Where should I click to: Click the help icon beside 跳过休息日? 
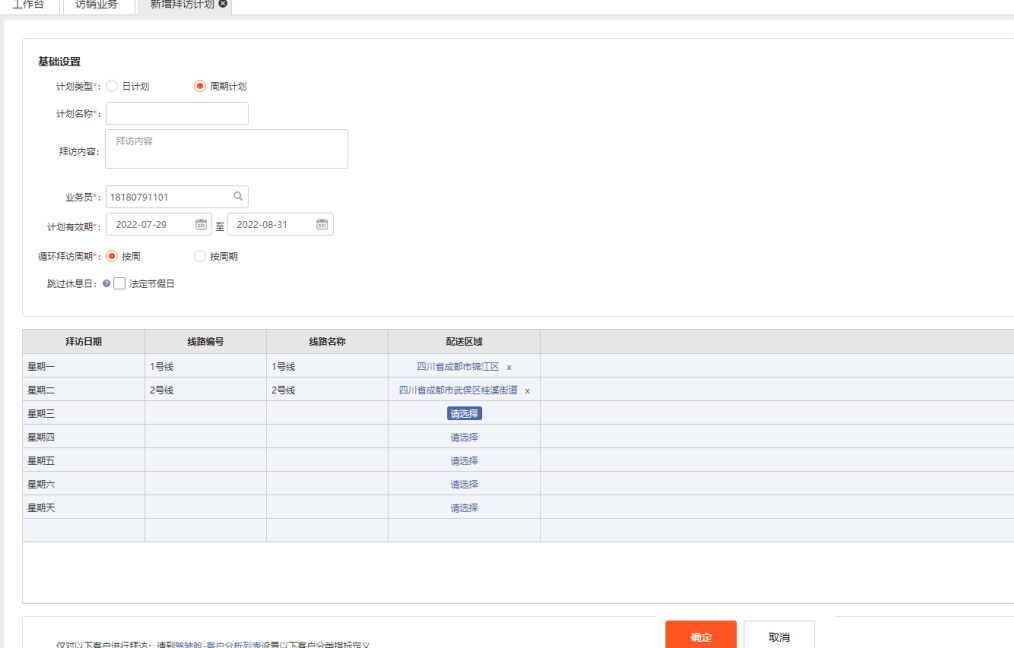(x=106, y=283)
